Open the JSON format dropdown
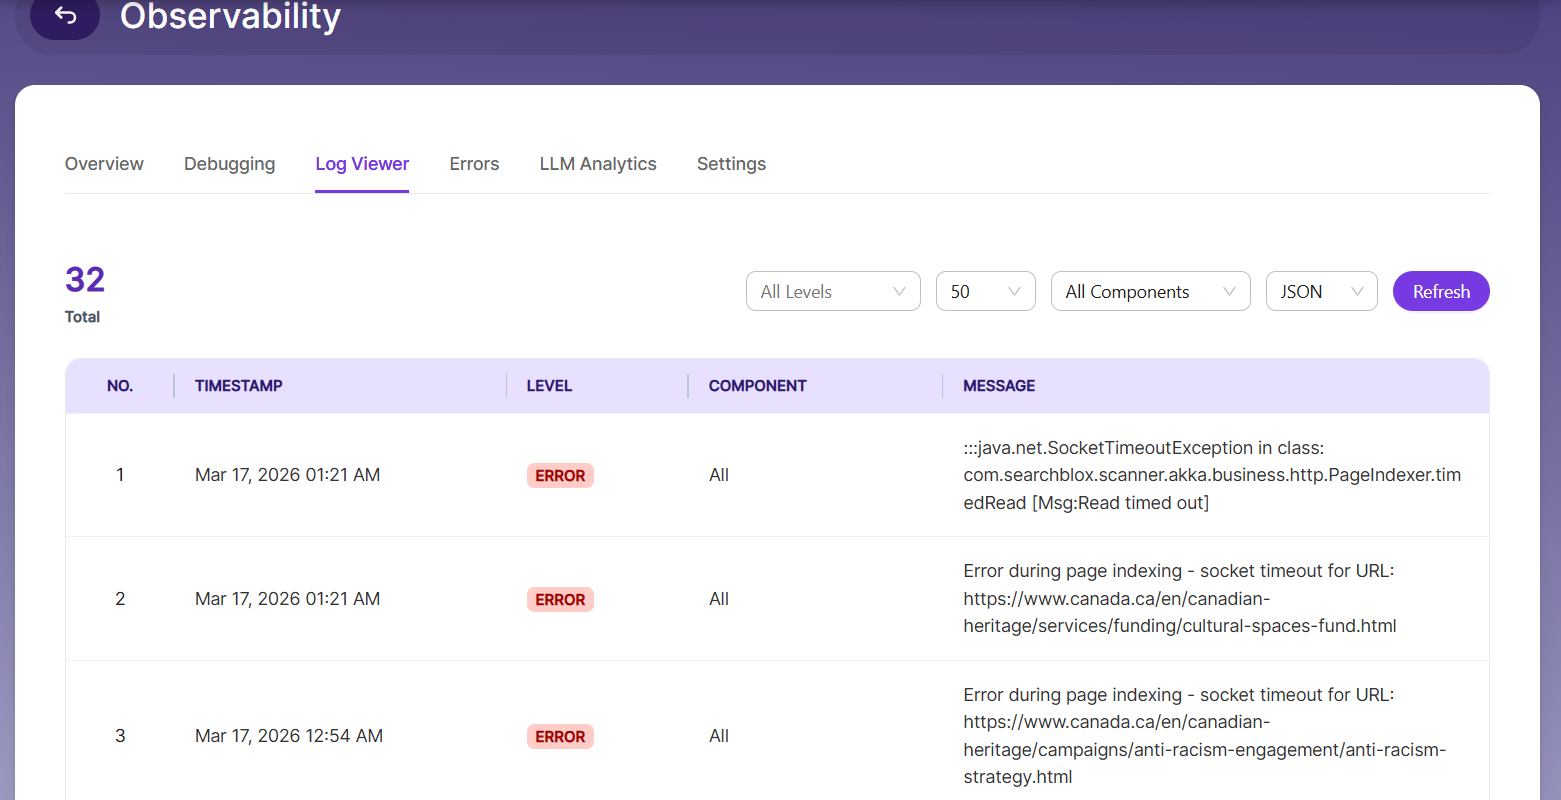This screenshot has width=1561, height=800. click(1321, 291)
